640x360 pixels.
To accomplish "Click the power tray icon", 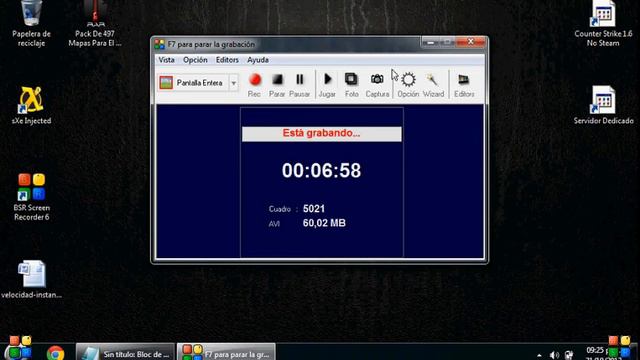I will pyautogui.click(x=569, y=355).
